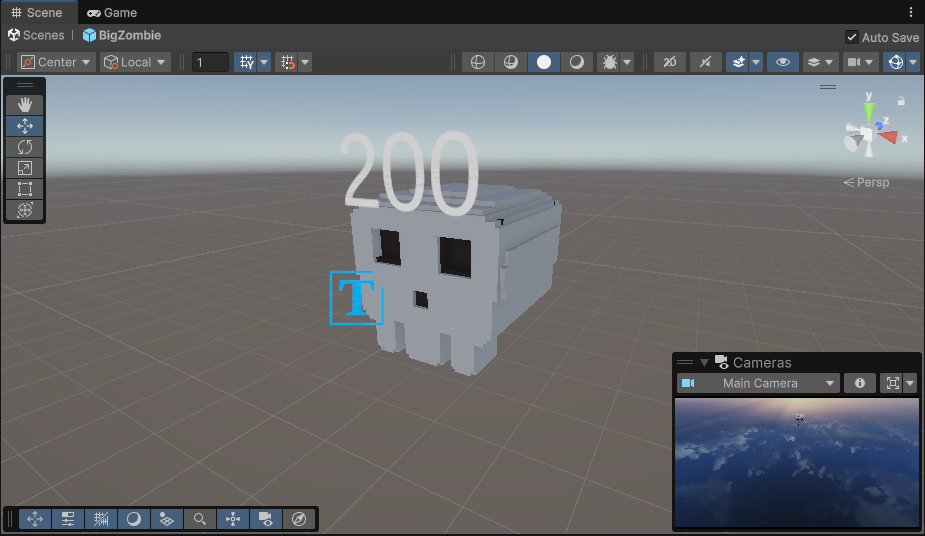
Task: Toggle scene visibility eye icon
Action: point(782,62)
